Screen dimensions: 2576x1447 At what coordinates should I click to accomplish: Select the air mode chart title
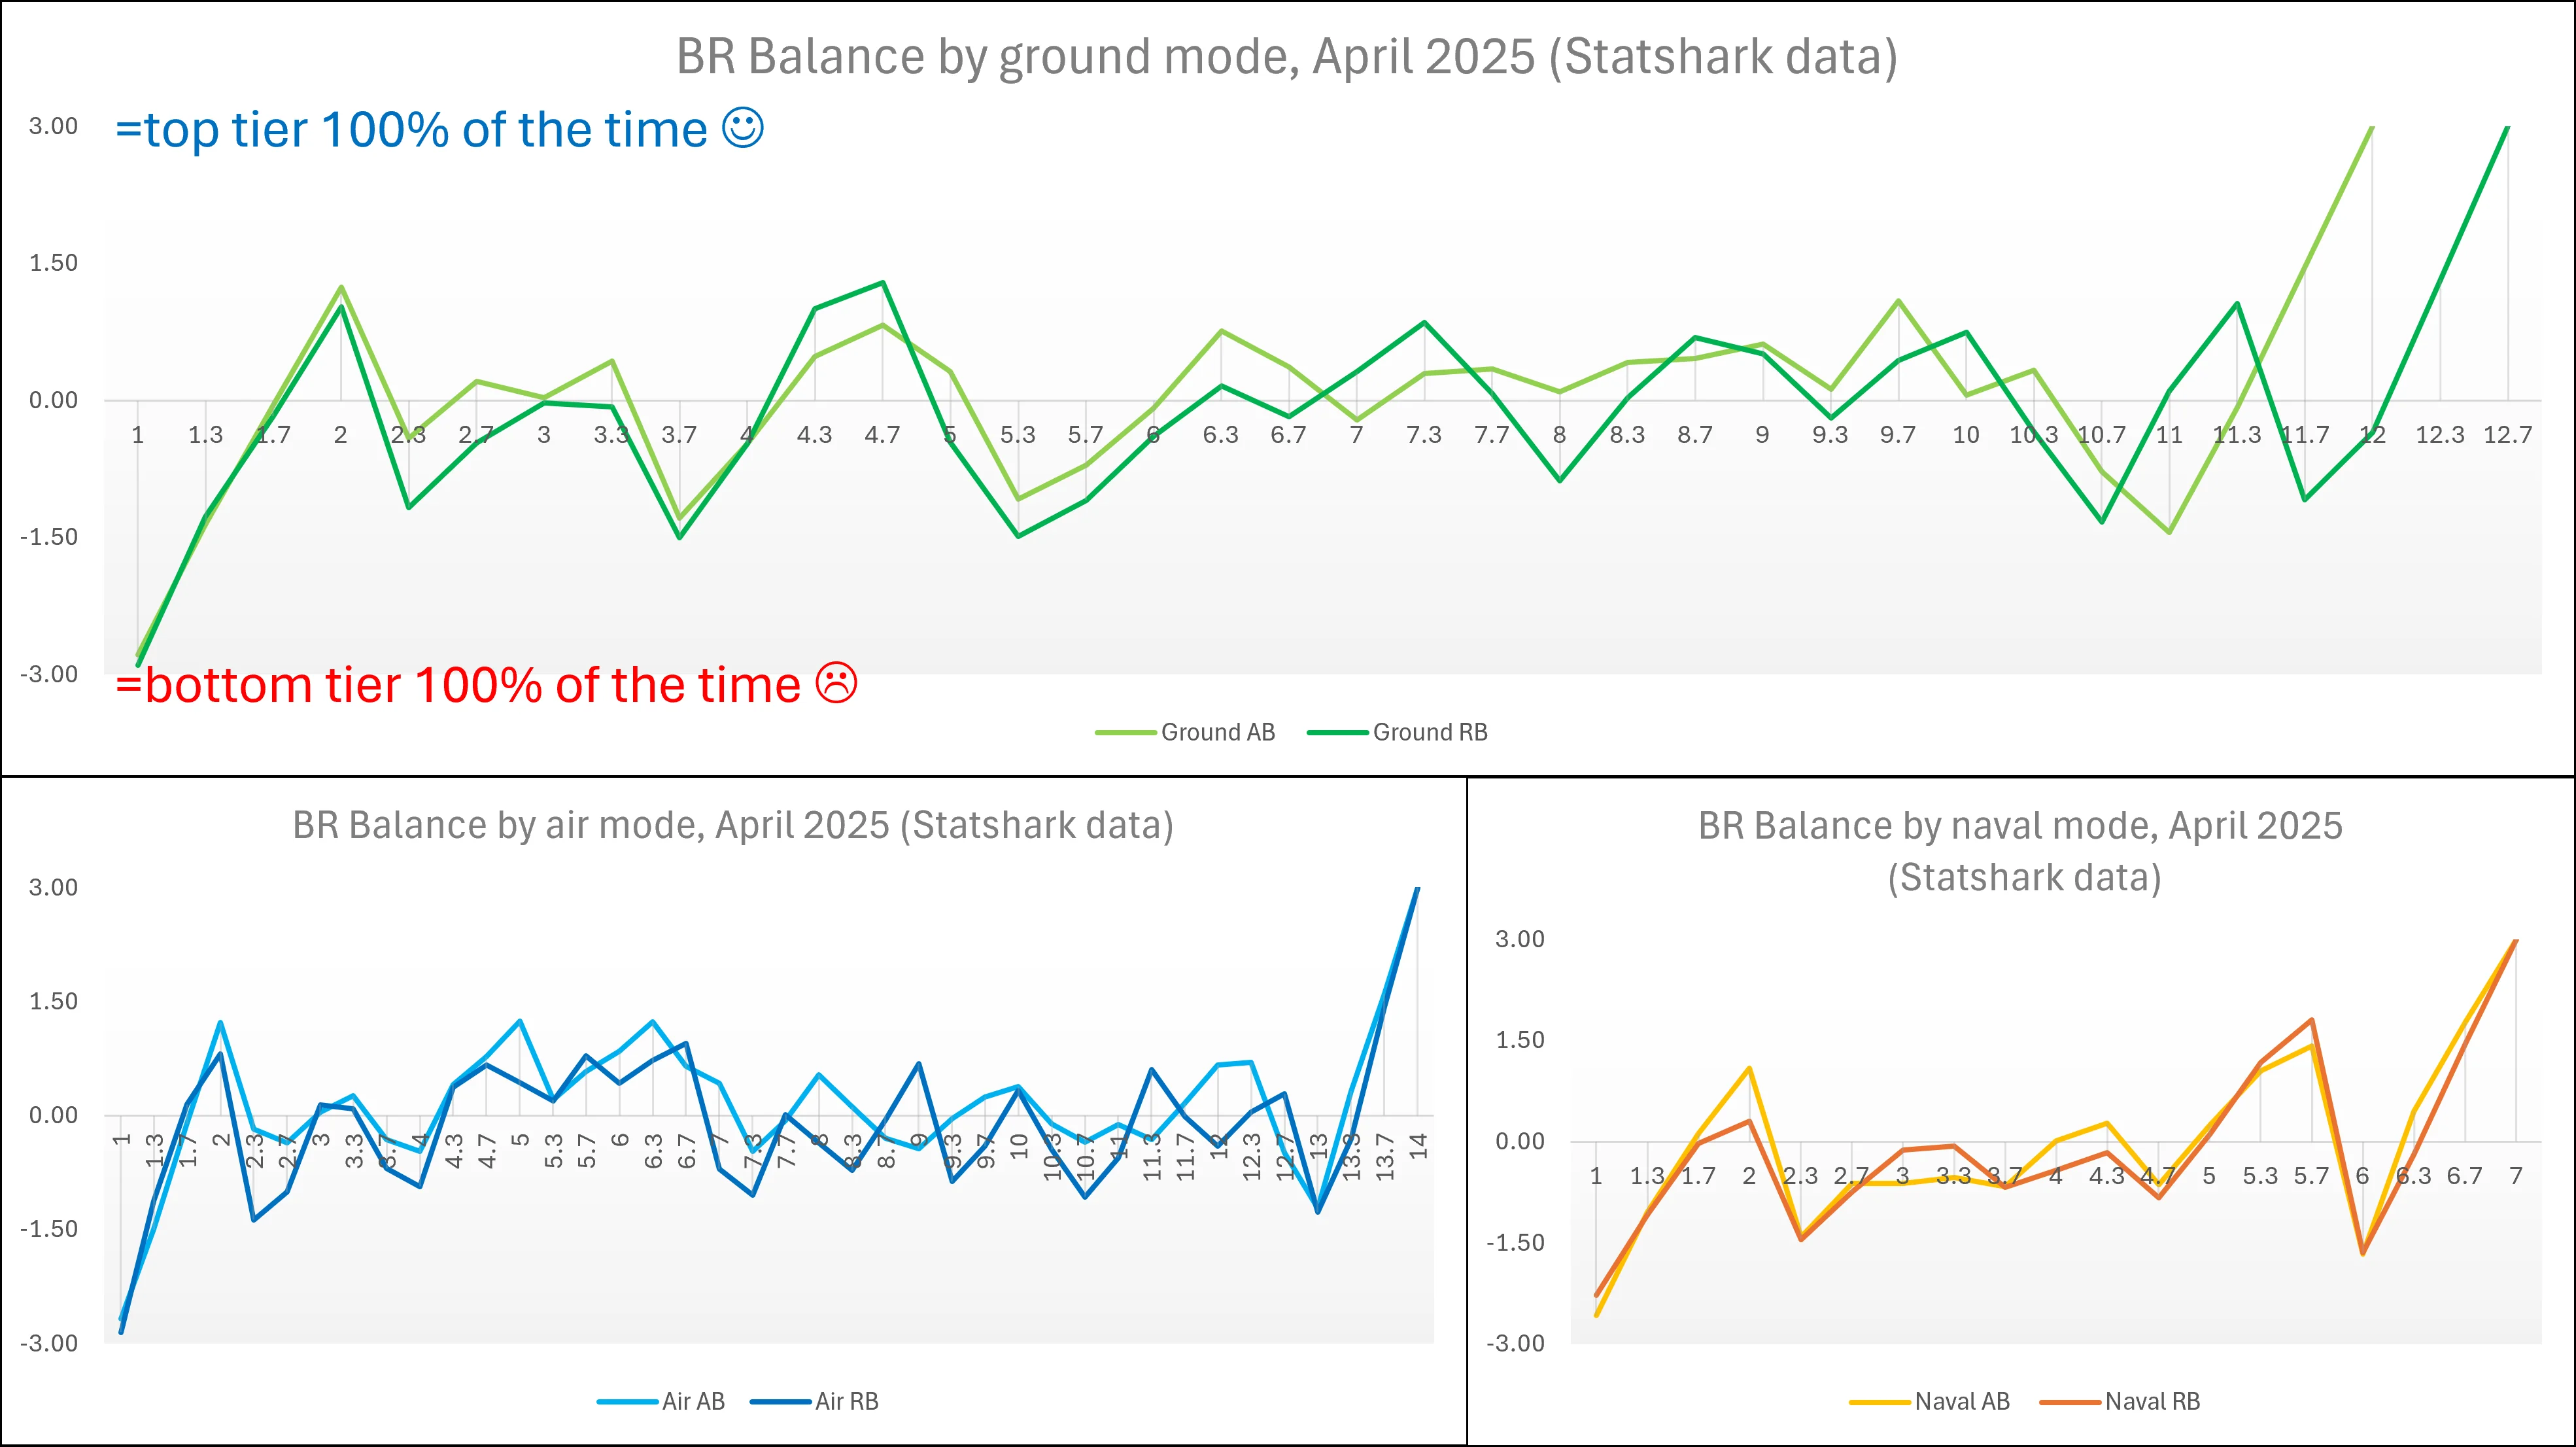click(732, 825)
